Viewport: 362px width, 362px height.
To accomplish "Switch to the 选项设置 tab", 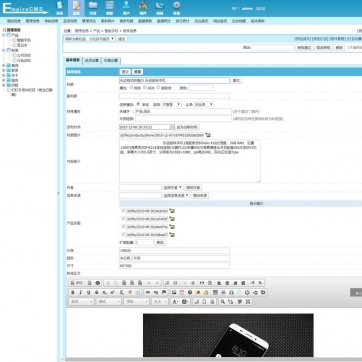I will [92, 61].
